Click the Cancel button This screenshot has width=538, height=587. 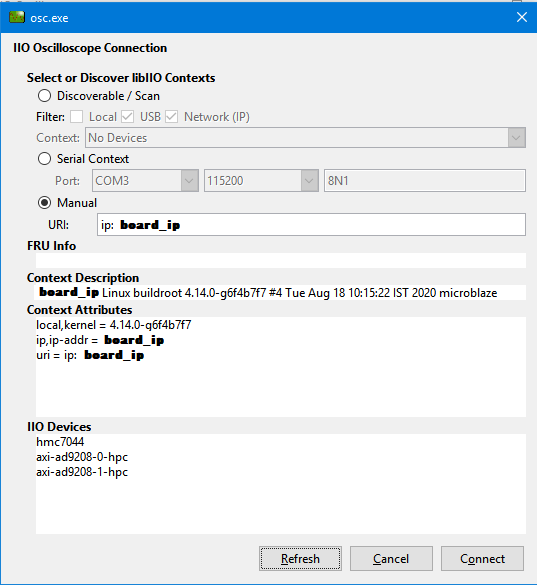click(x=391, y=559)
